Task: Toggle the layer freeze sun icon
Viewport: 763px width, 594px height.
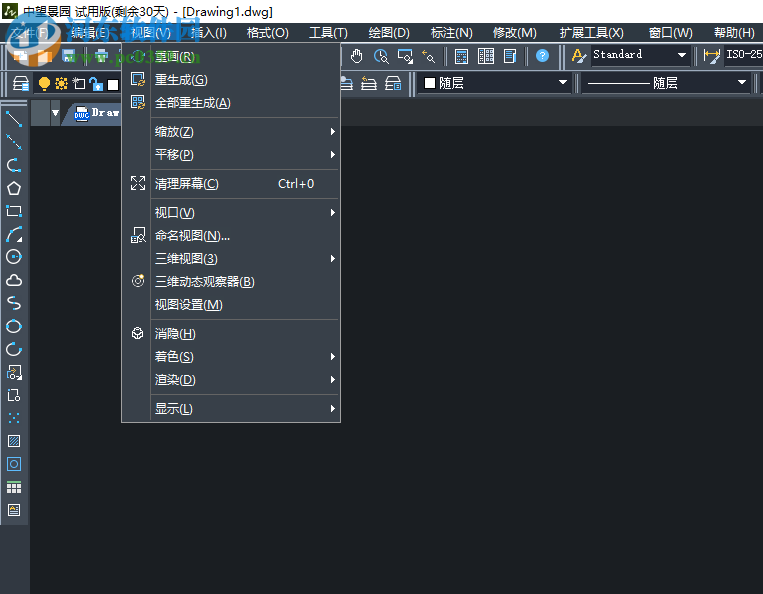Action: [61, 84]
